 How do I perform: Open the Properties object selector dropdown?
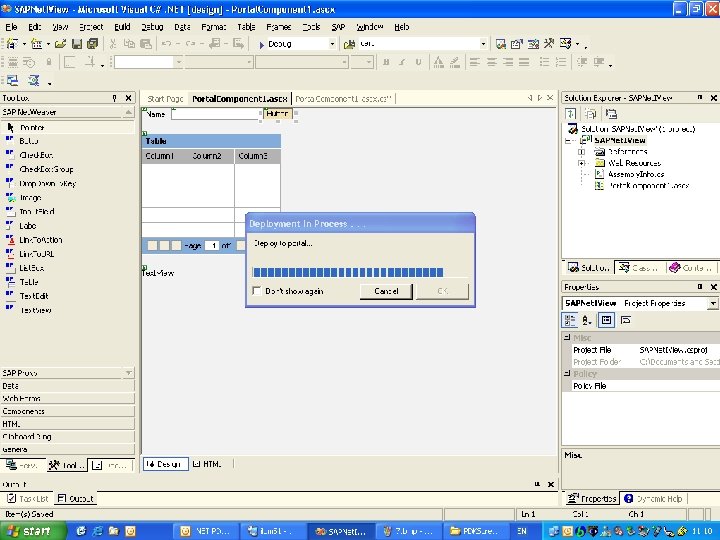pos(713,304)
